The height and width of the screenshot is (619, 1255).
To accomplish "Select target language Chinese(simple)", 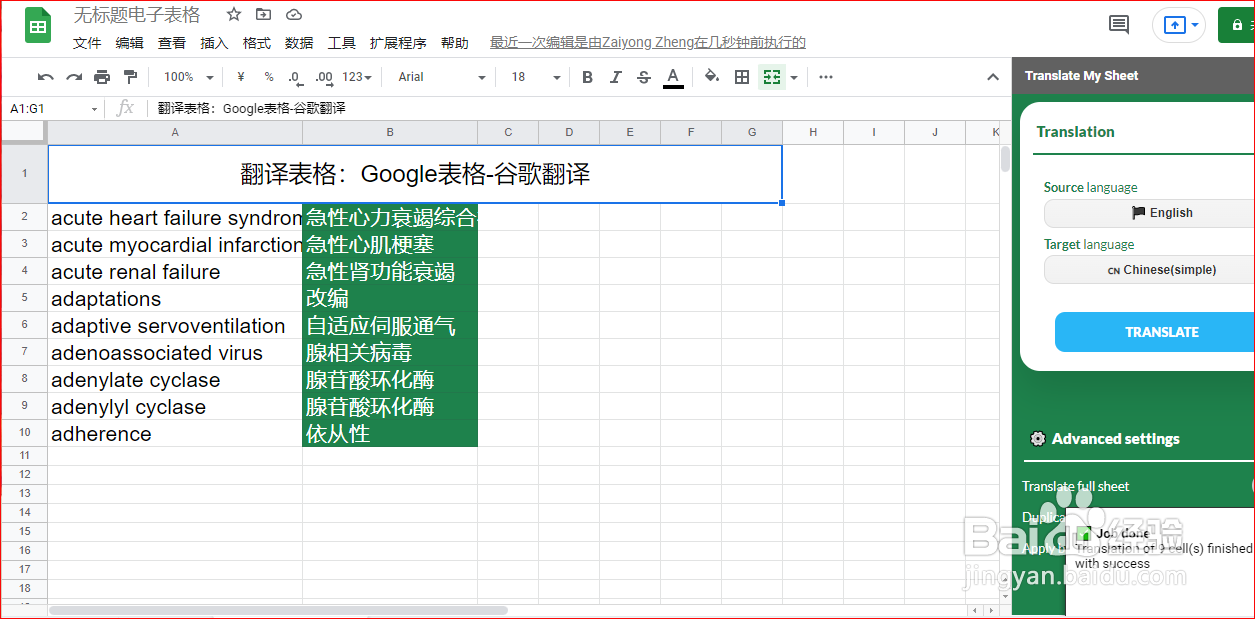I will point(1150,270).
